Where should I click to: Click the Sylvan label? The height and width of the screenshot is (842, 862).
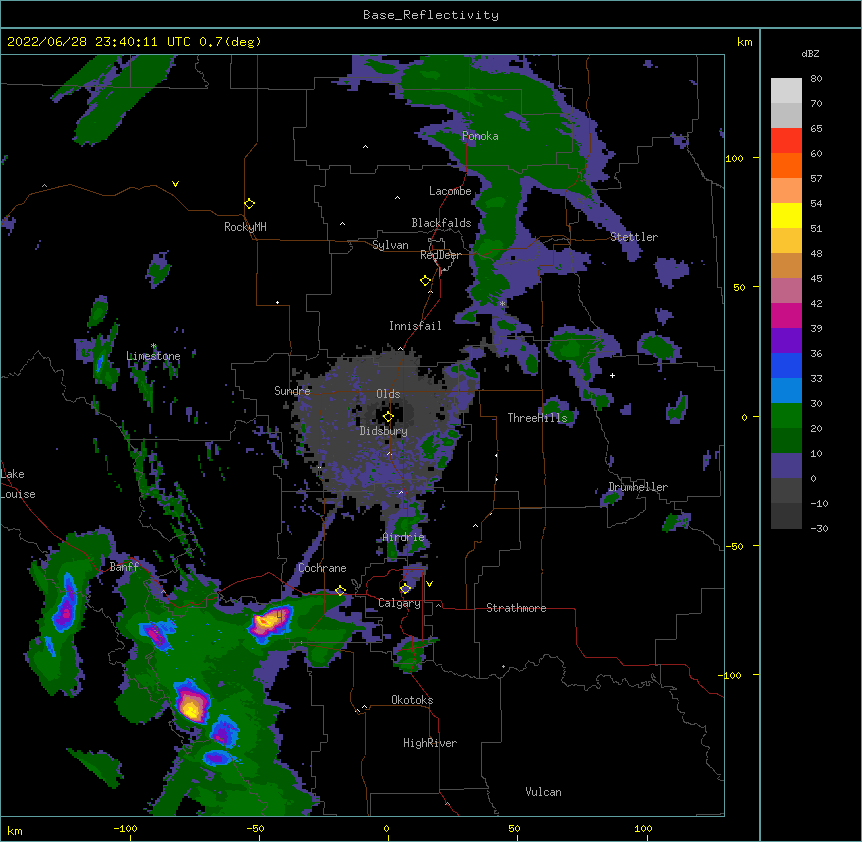[x=390, y=245]
